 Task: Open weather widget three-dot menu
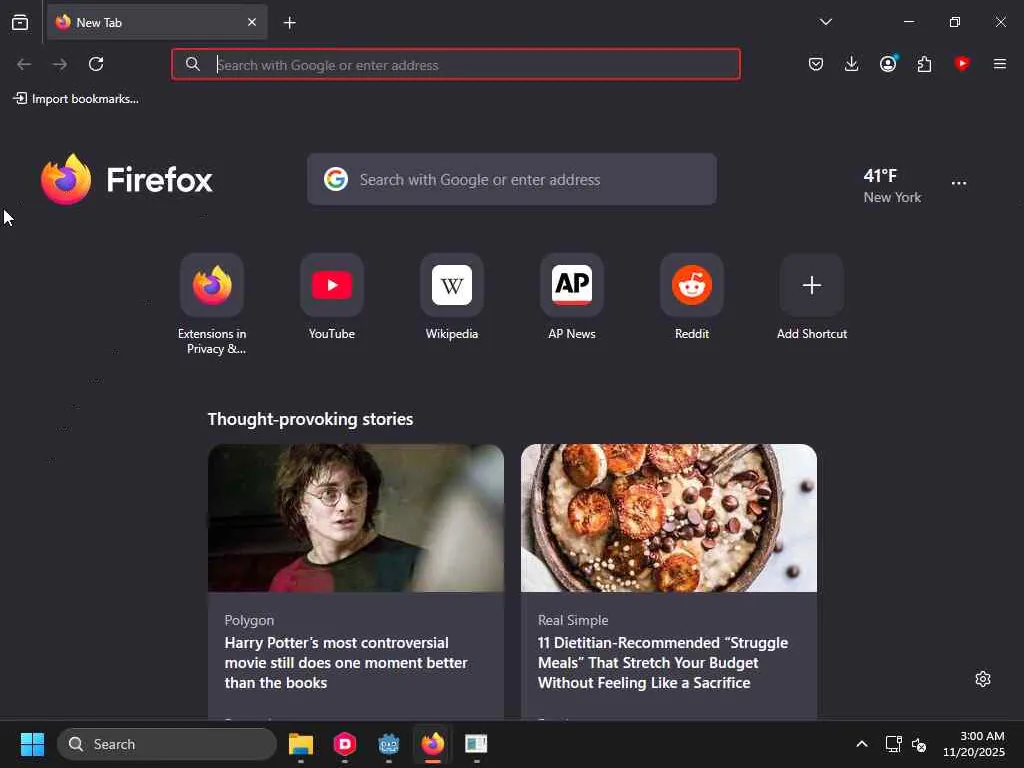pyautogui.click(x=959, y=184)
